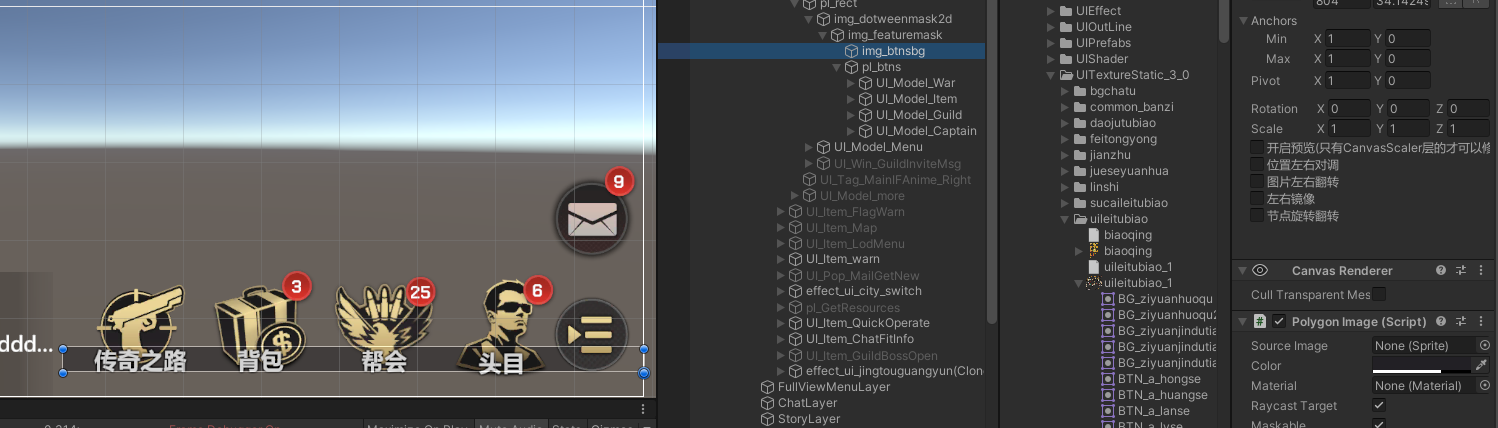Viewport: 1498px width, 428px height.
Task: Click the Rotation Z input field
Action: (1467, 109)
